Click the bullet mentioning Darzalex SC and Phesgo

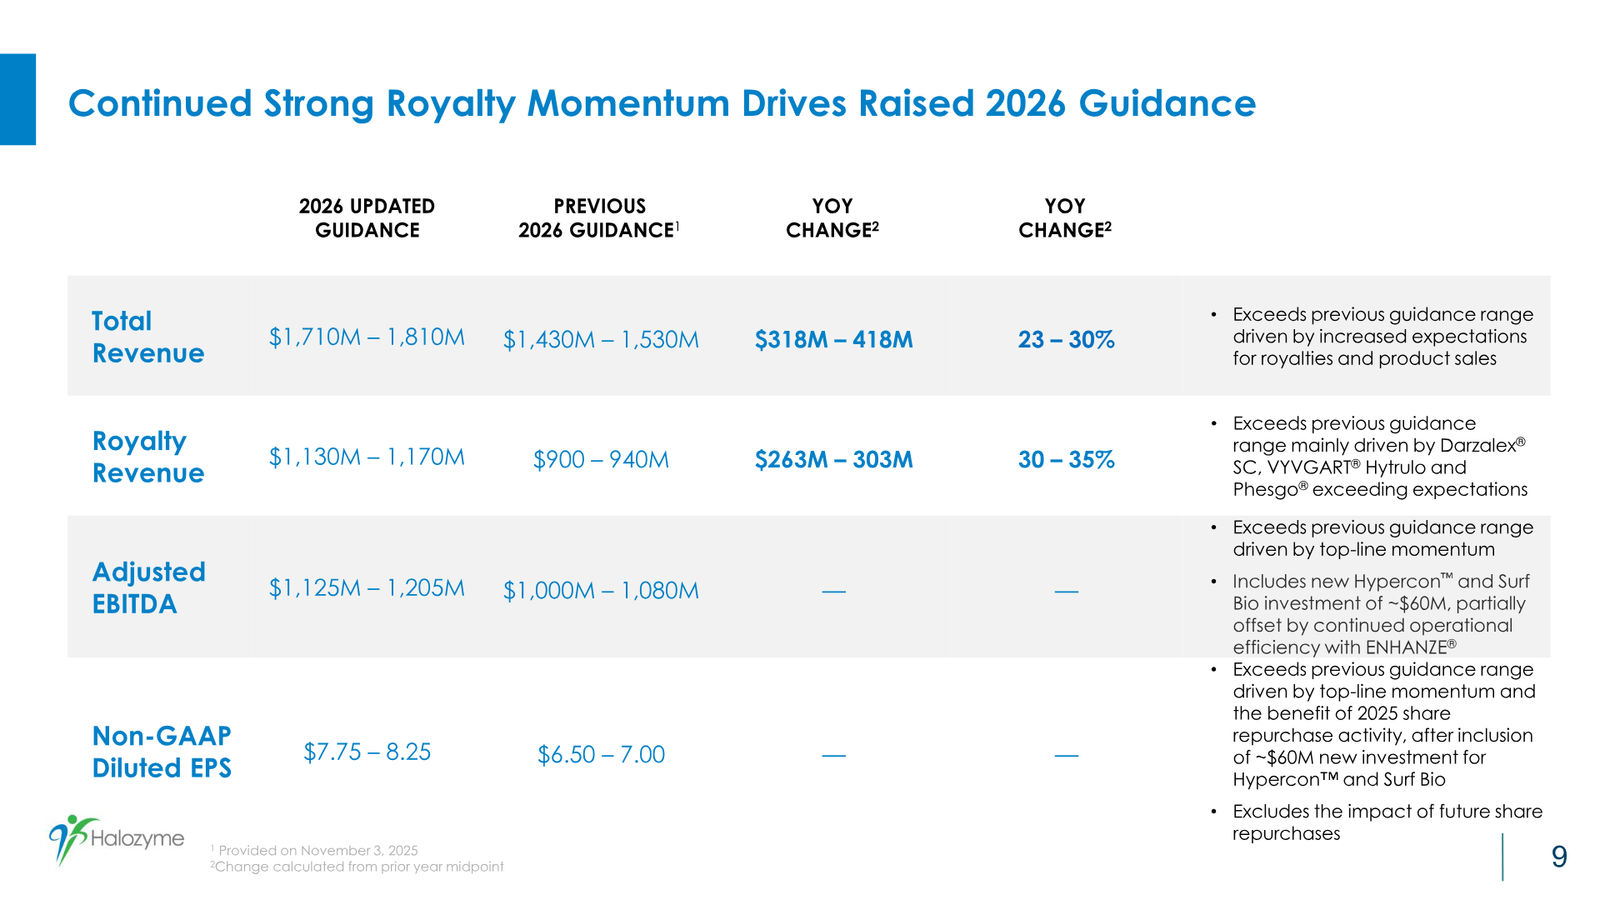1369,457
